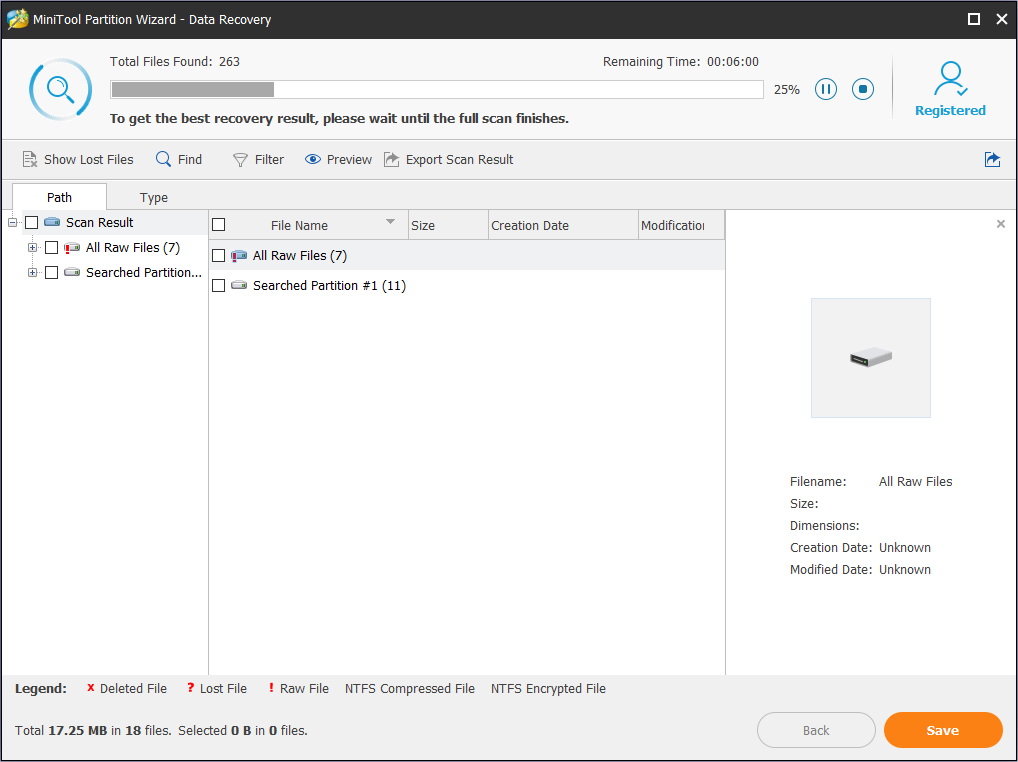Click the Raw File legend entry

(x=299, y=689)
